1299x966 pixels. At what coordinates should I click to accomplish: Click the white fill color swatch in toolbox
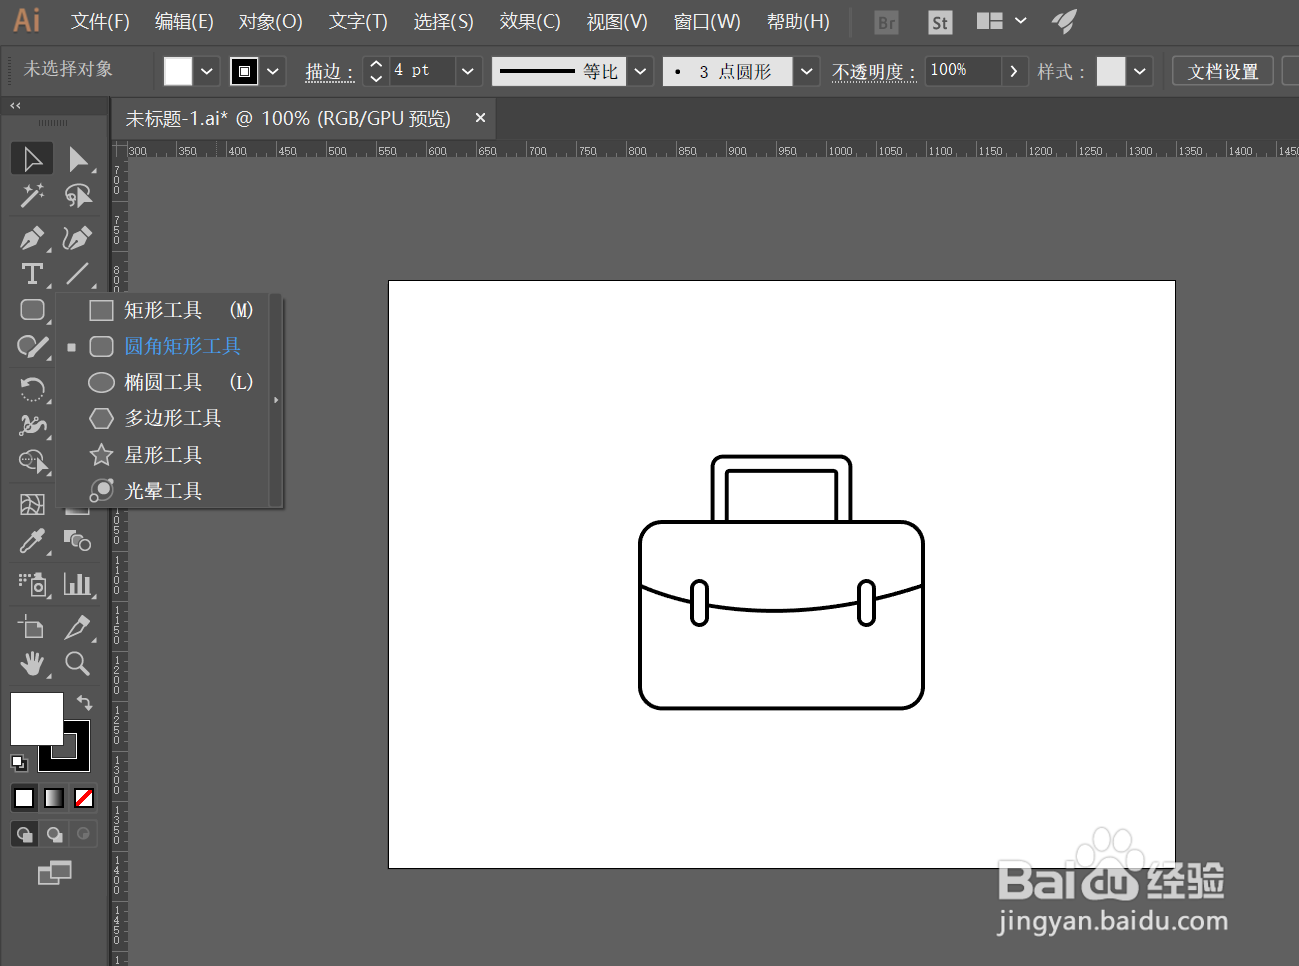tap(32, 714)
